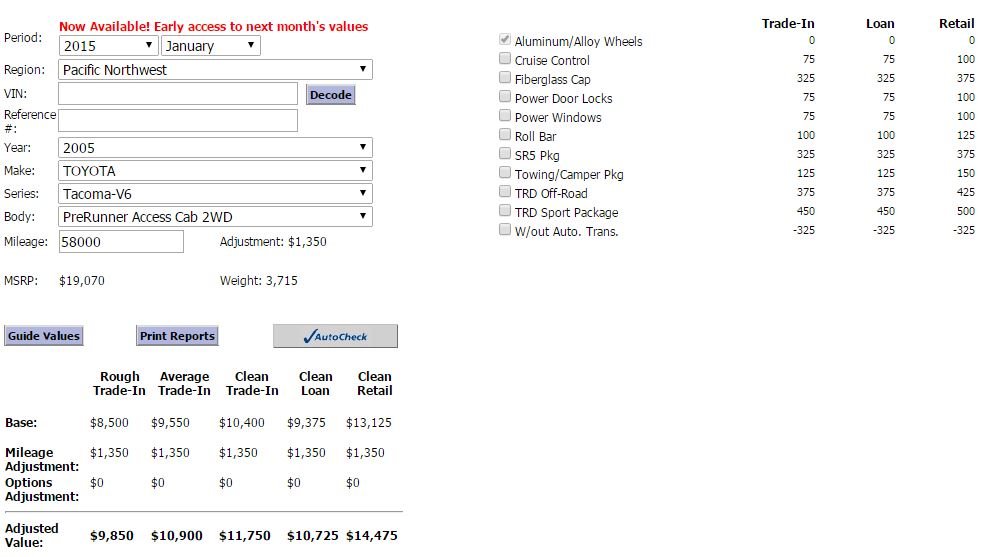Click the Adjustment: $1,350 text

[x=273, y=242]
